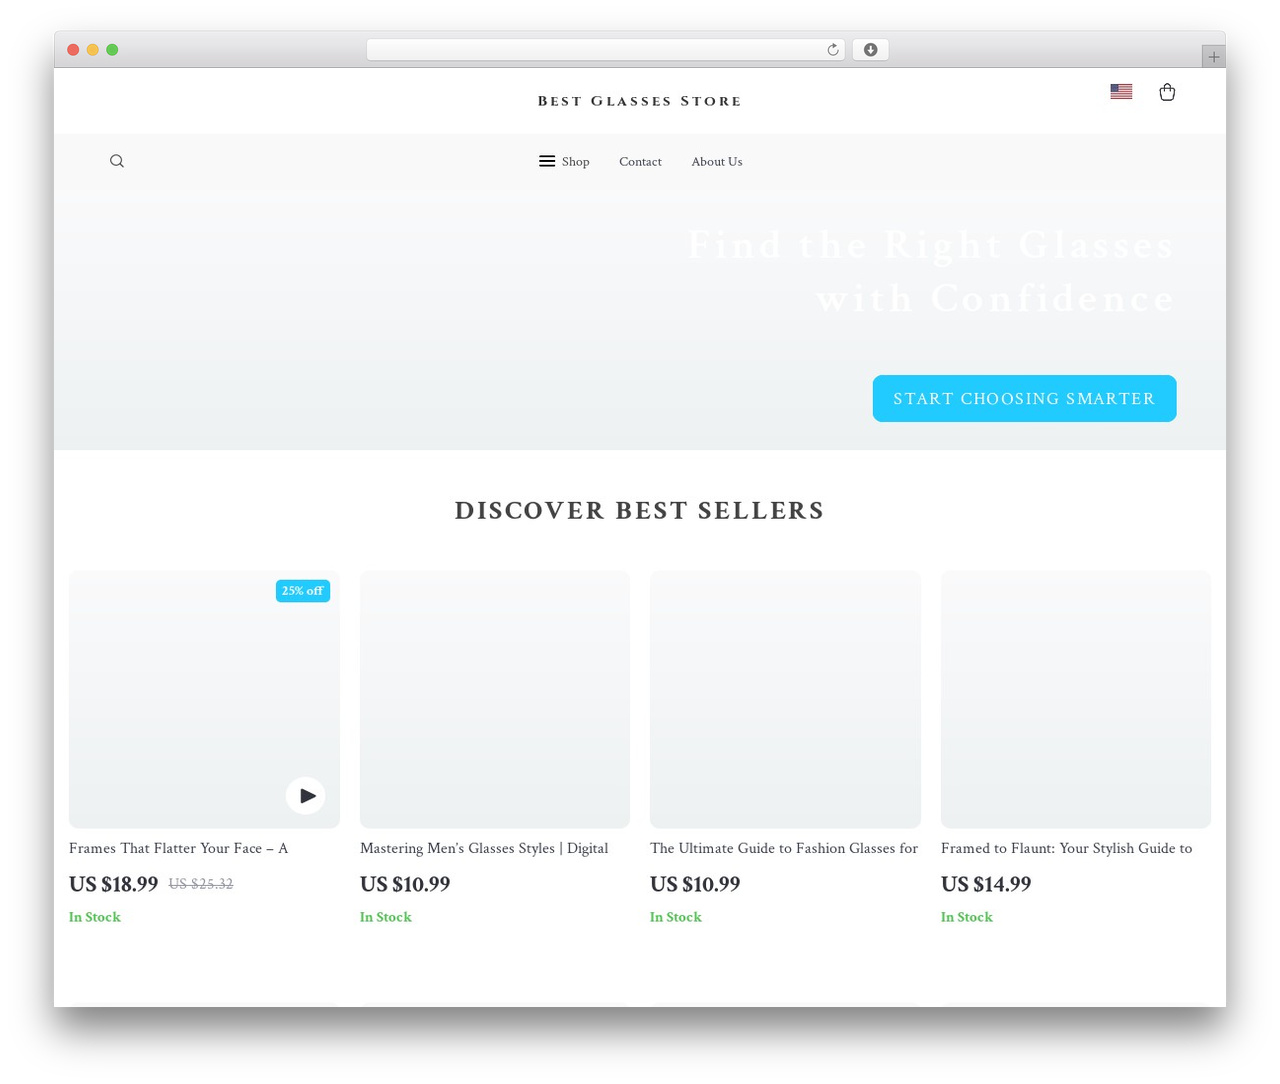Go to the Contact page
Viewport: 1280px width, 1084px height.
point(640,162)
